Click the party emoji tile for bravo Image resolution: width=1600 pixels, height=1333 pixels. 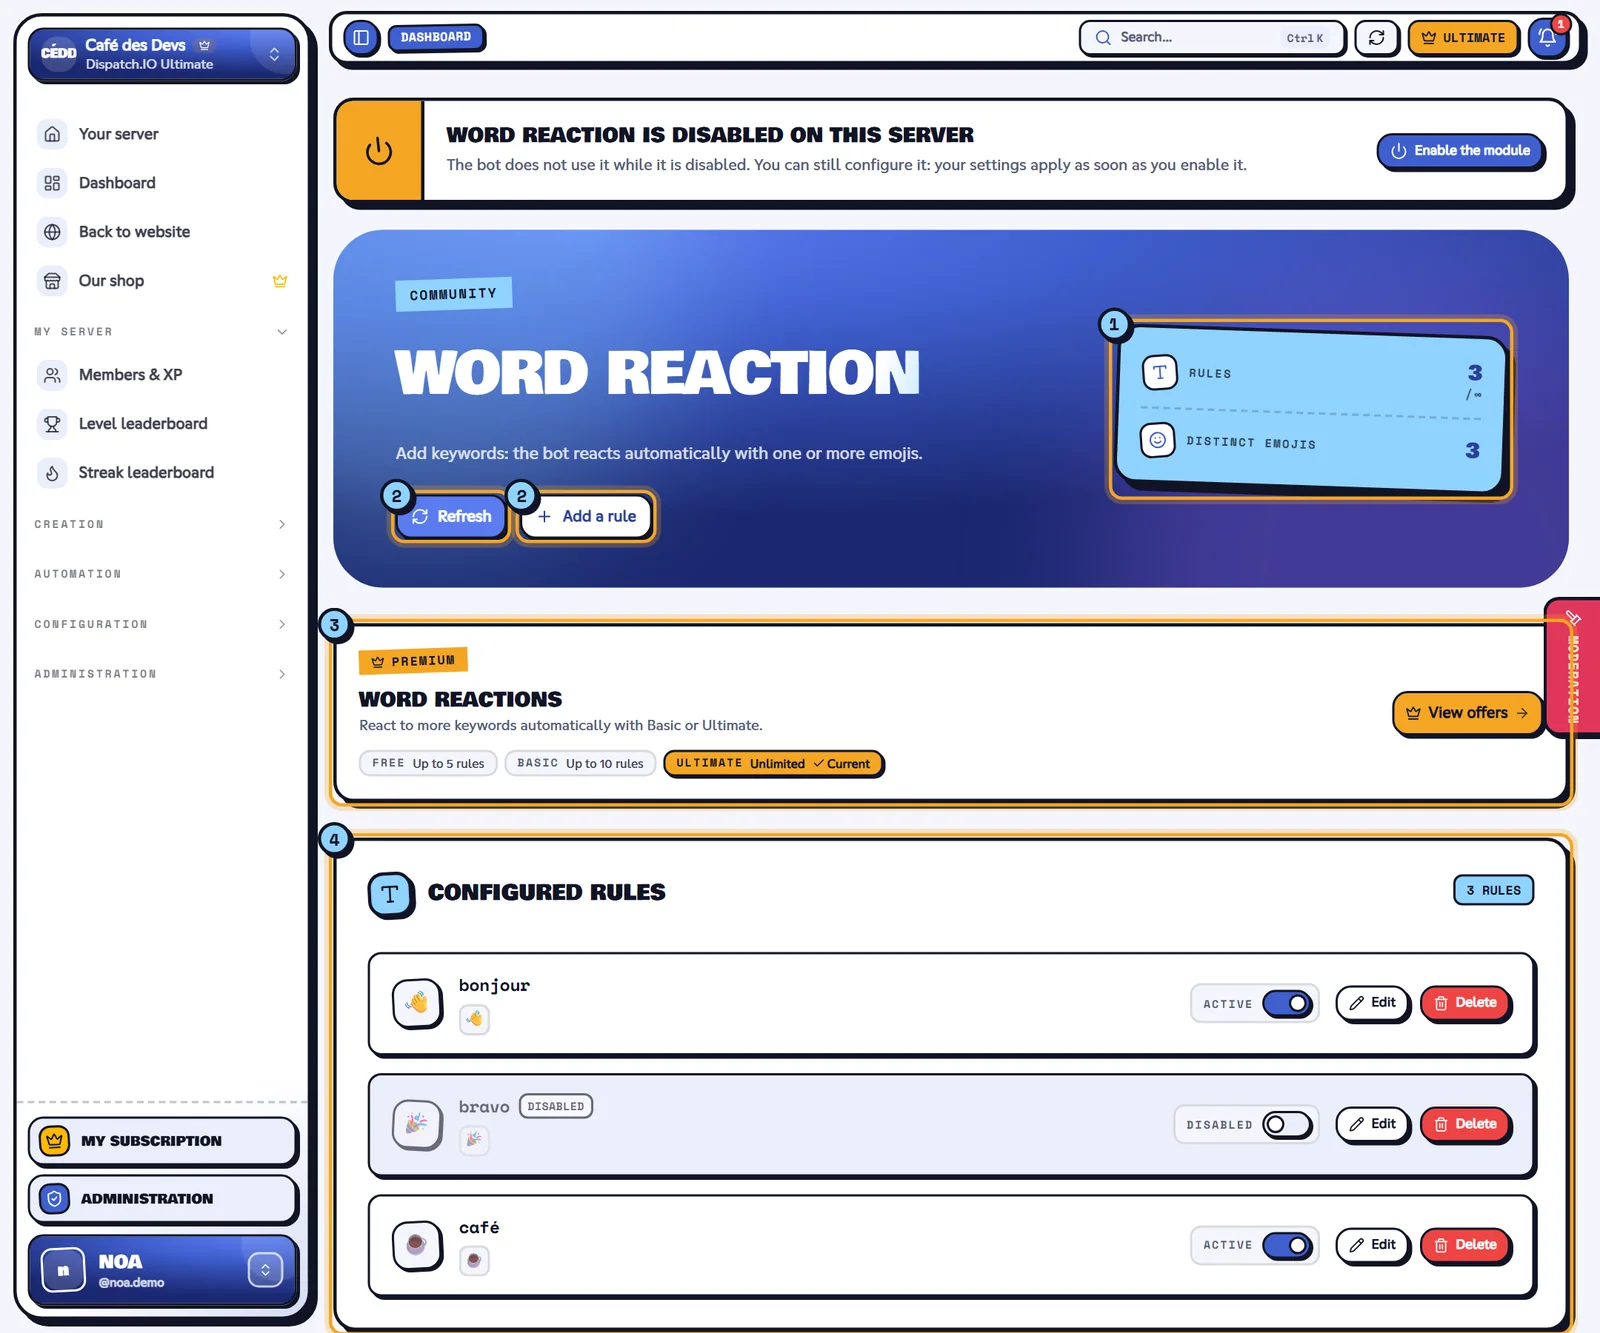tap(418, 1125)
